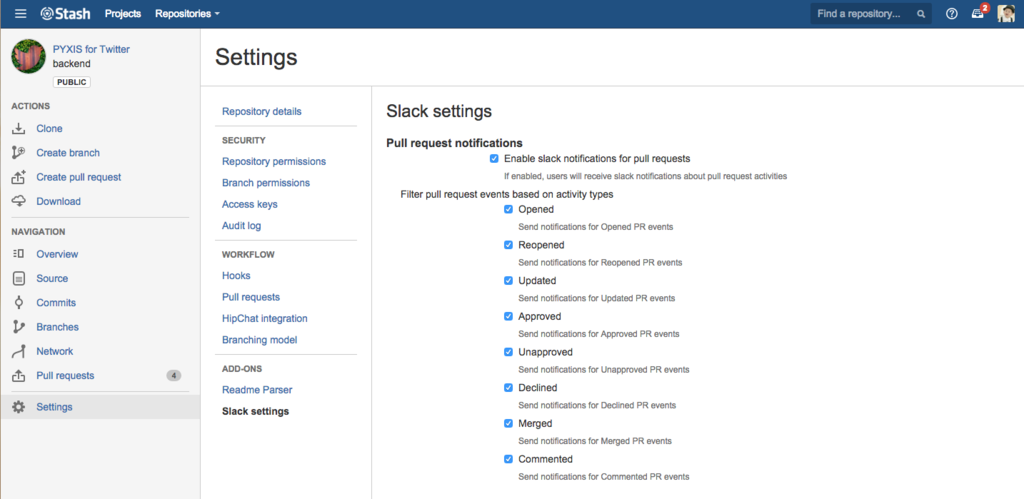1024x499 pixels.
Task: Click the Branches icon
Action: pos(19,327)
